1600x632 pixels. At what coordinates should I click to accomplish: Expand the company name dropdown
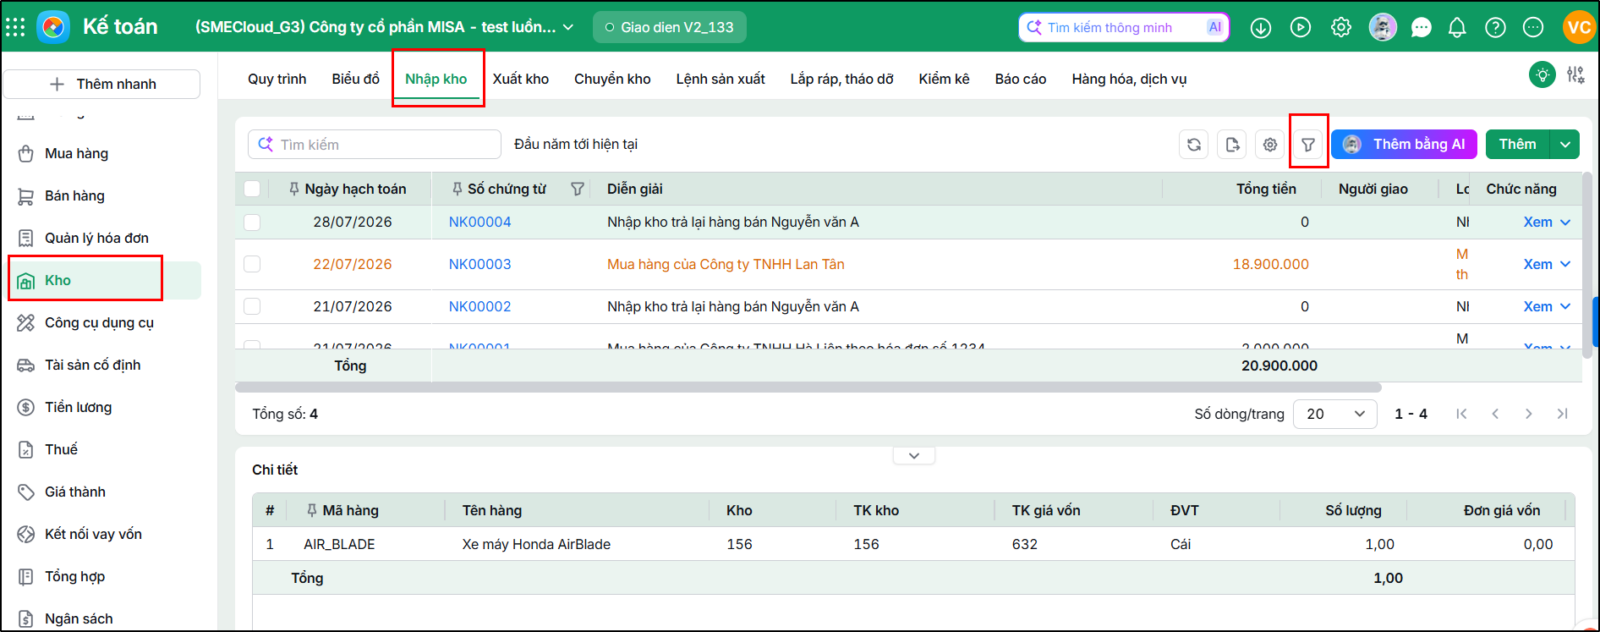point(568,27)
